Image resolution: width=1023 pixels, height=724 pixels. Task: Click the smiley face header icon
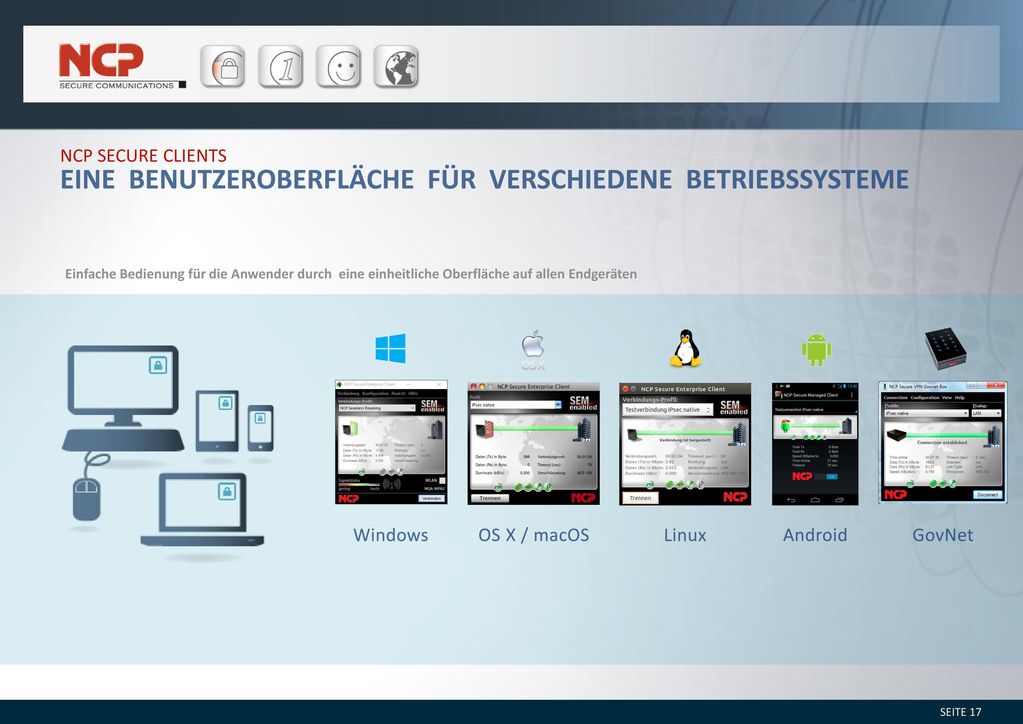click(339, 67)
